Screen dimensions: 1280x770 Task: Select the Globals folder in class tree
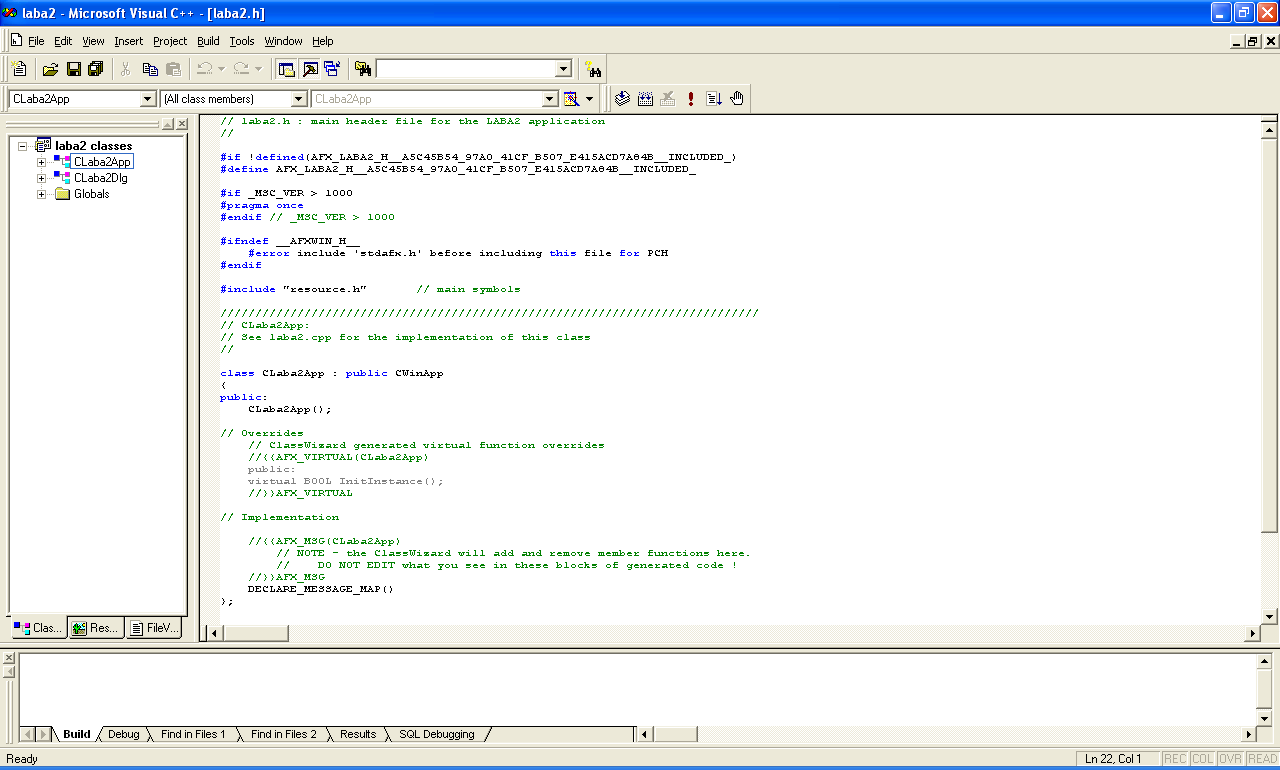pyautogui.click(x=91, y=194)
